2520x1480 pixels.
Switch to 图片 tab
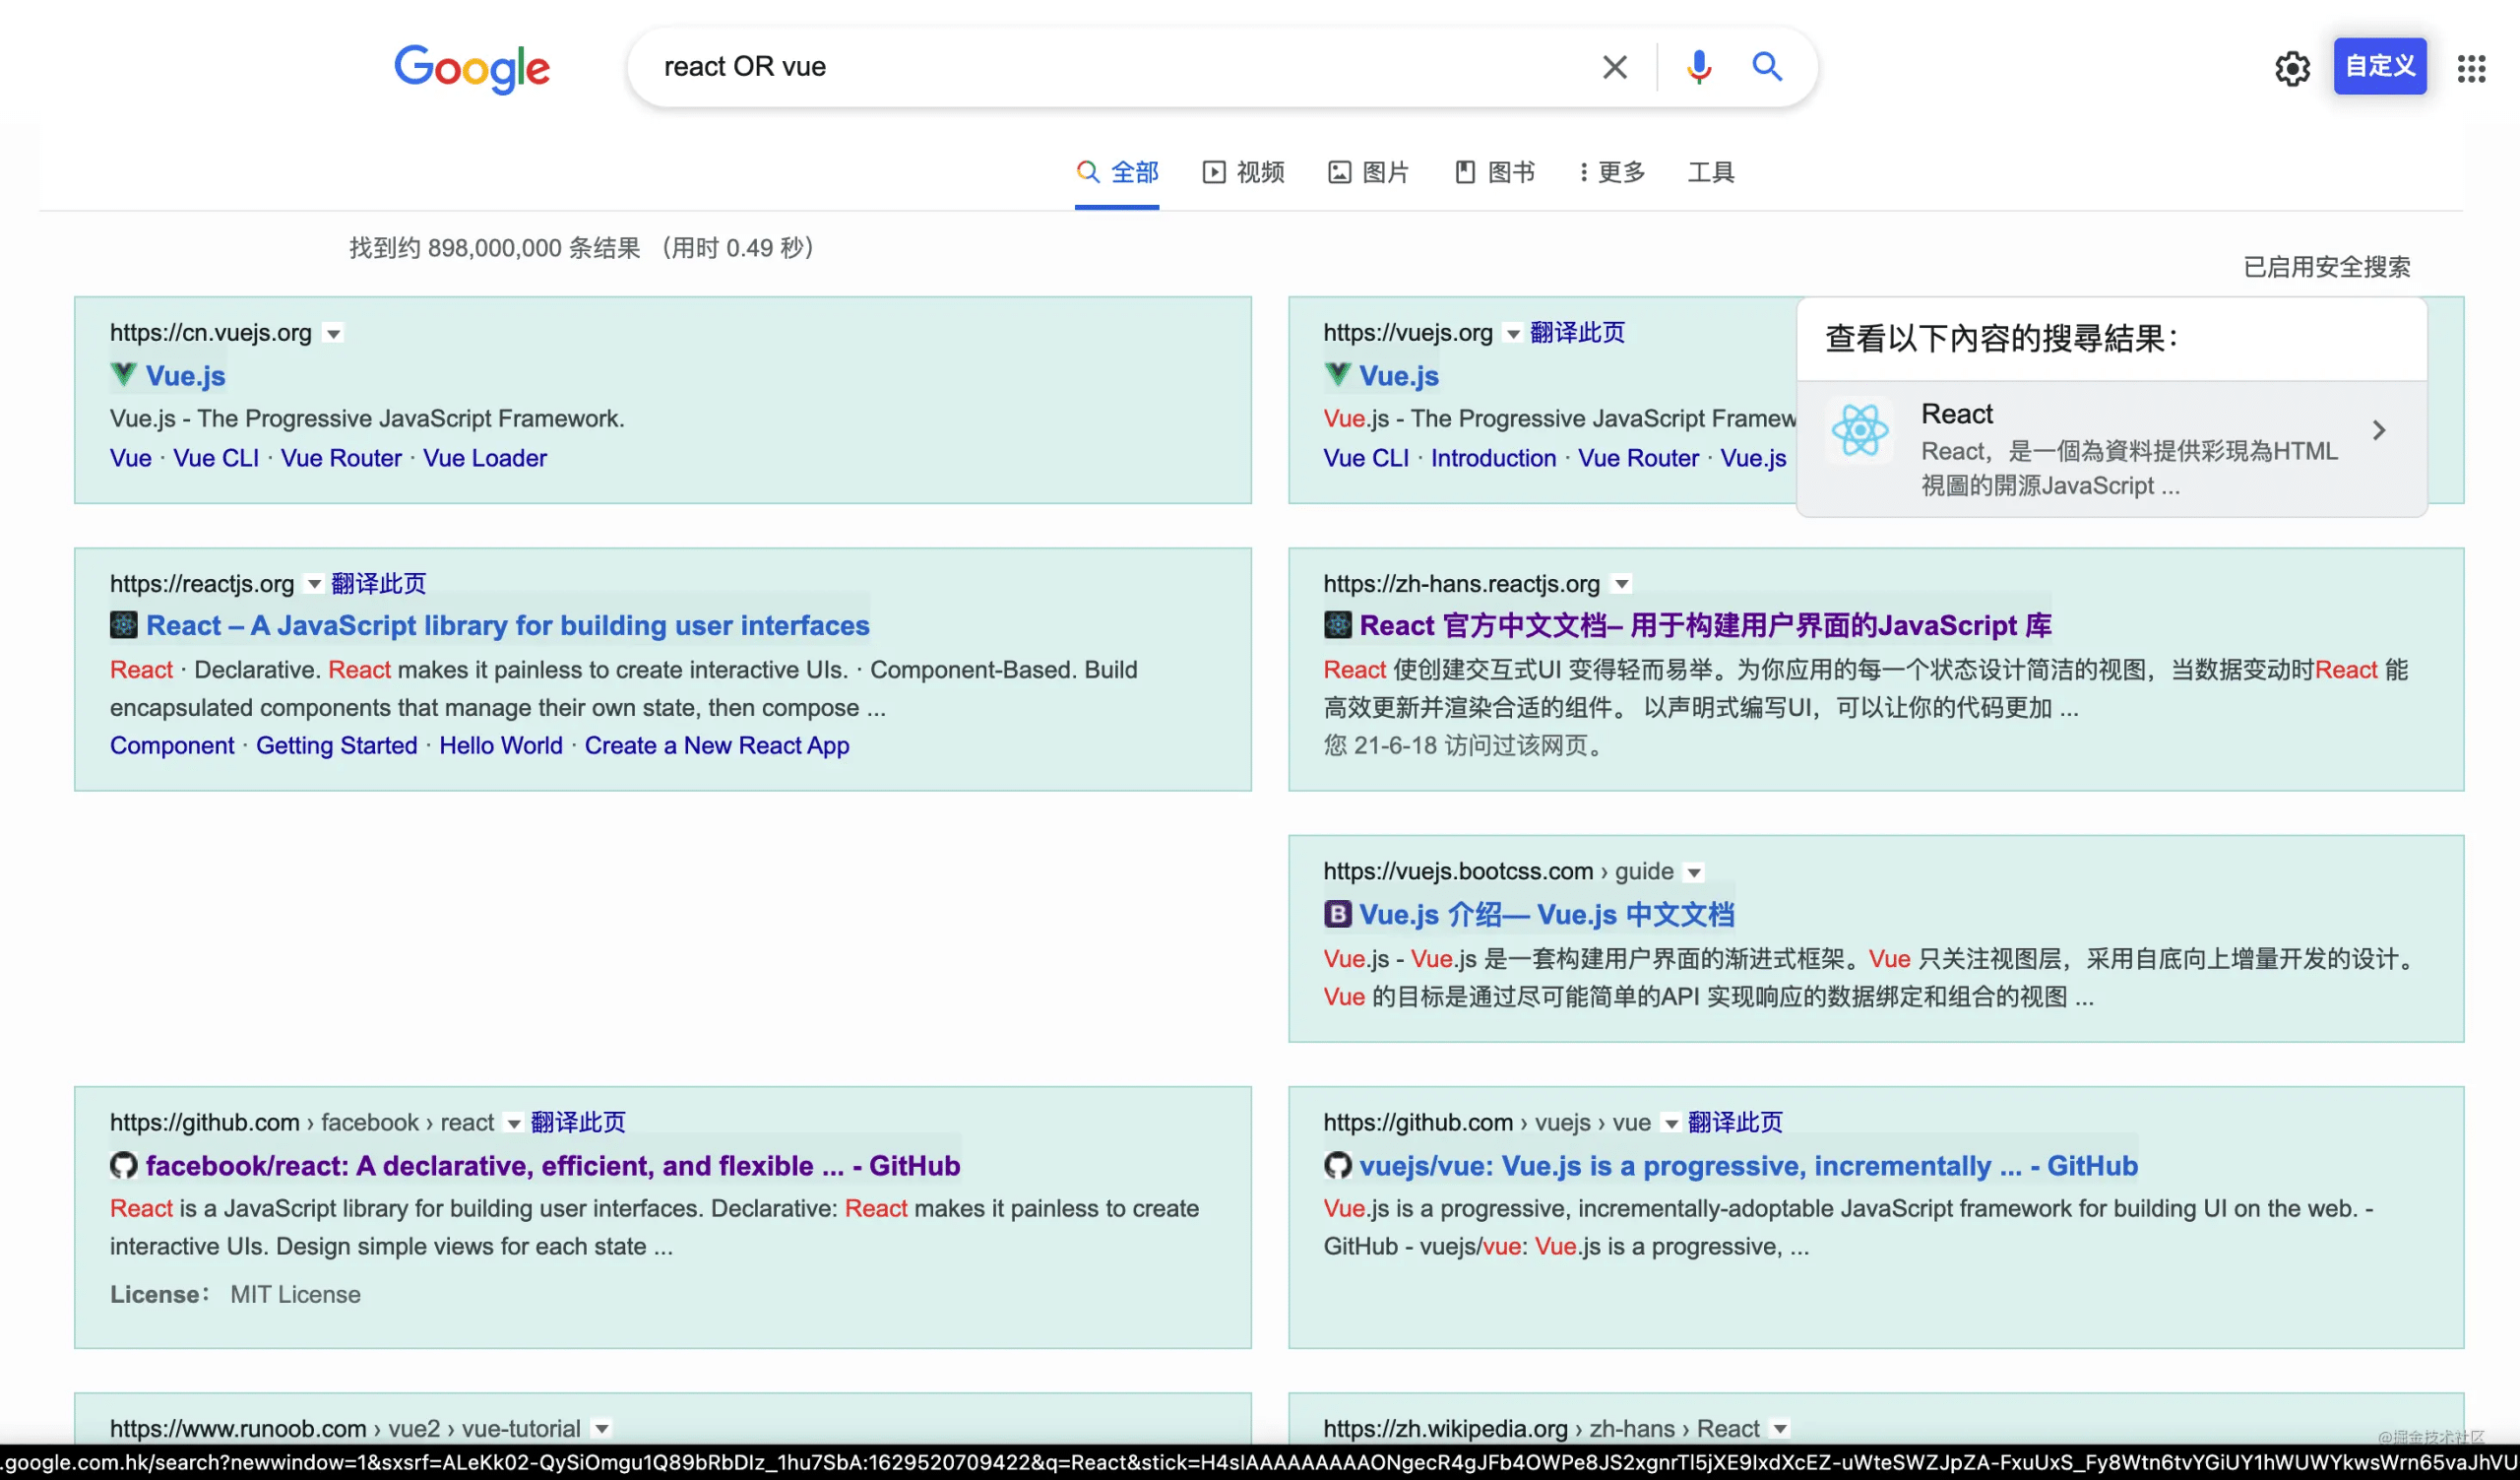(x=1368, y=172)
